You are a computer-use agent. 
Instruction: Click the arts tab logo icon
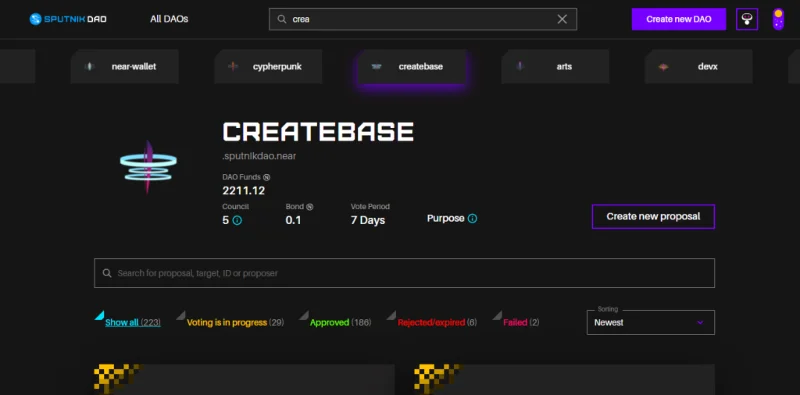pos(520,66)
